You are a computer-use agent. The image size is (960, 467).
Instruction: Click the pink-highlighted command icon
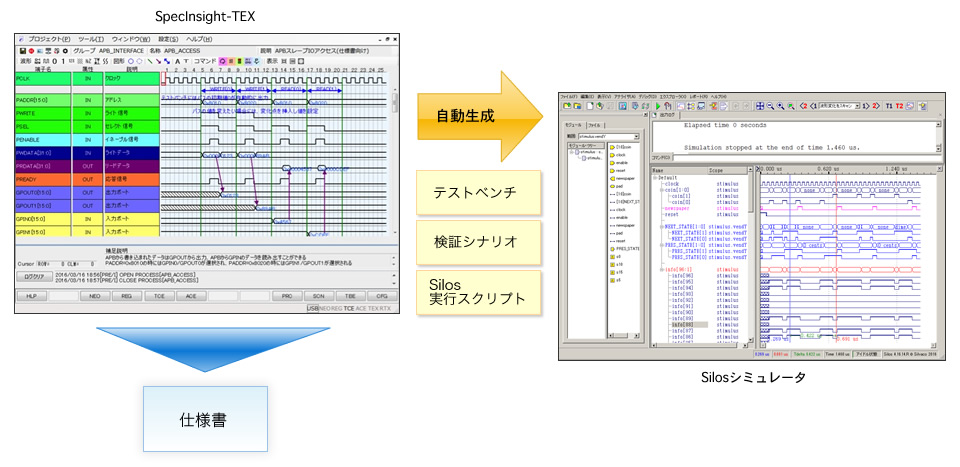[223, 61]
